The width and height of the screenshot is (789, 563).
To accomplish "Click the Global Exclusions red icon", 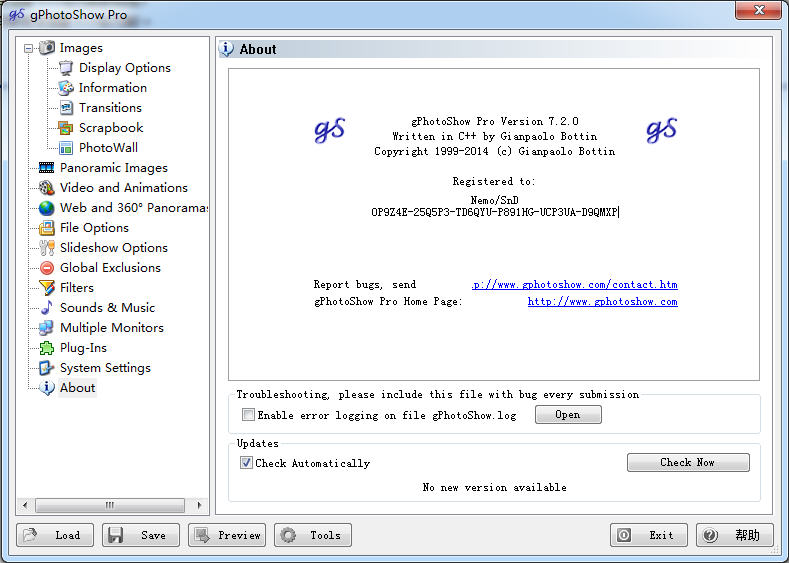I will [47, 268].
